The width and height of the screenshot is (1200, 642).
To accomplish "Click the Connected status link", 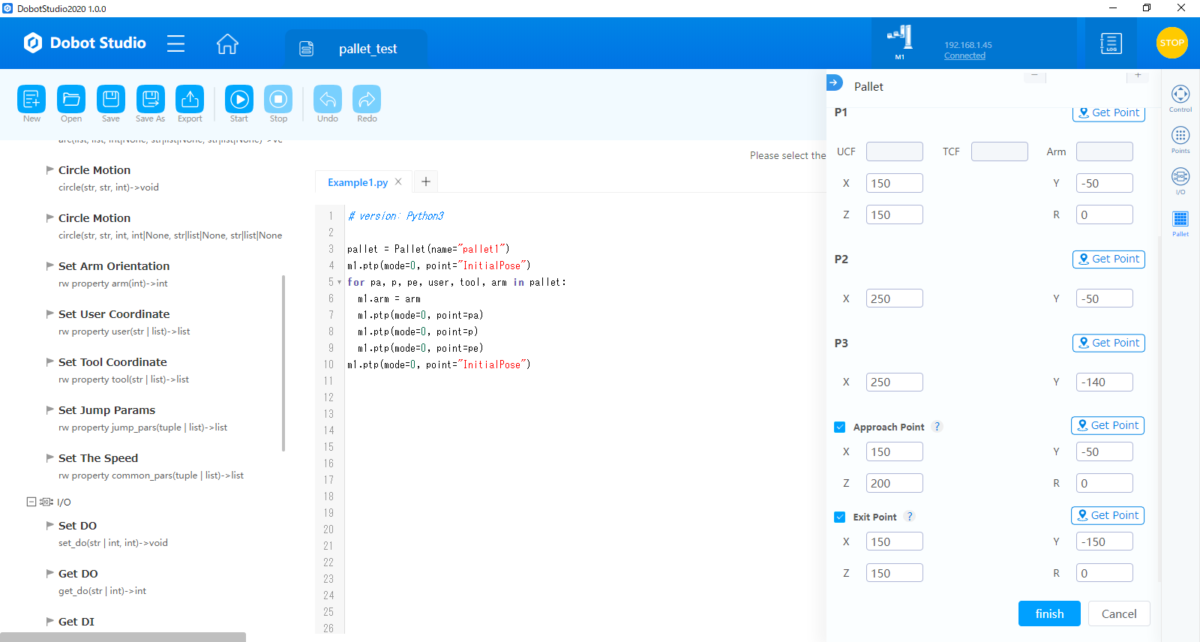I will [964, 56].
